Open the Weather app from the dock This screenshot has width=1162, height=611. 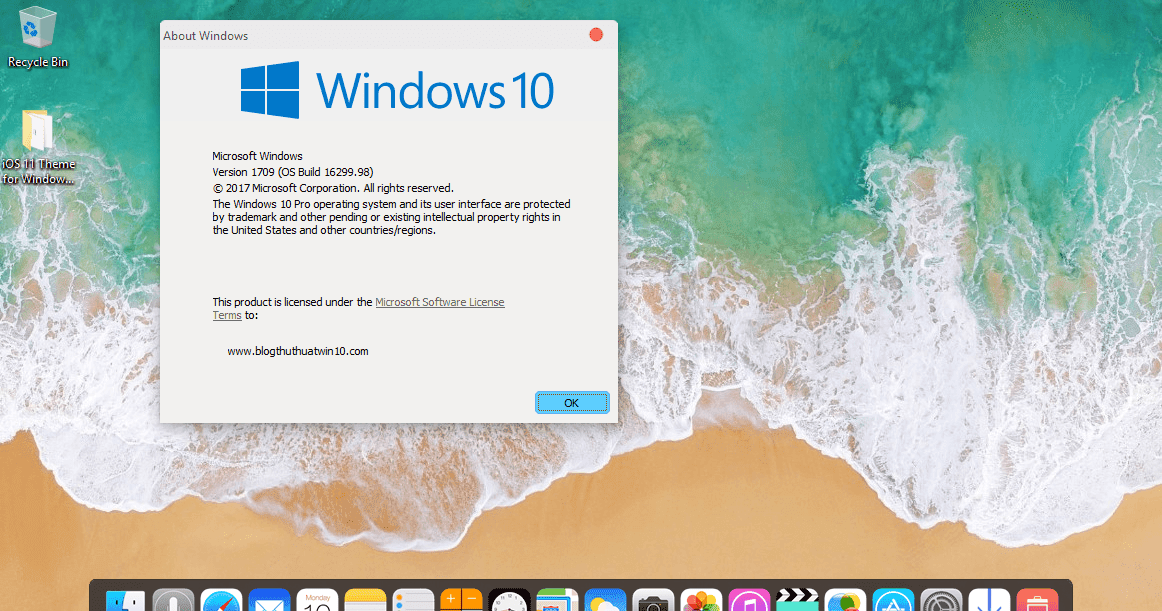(605, 600)
